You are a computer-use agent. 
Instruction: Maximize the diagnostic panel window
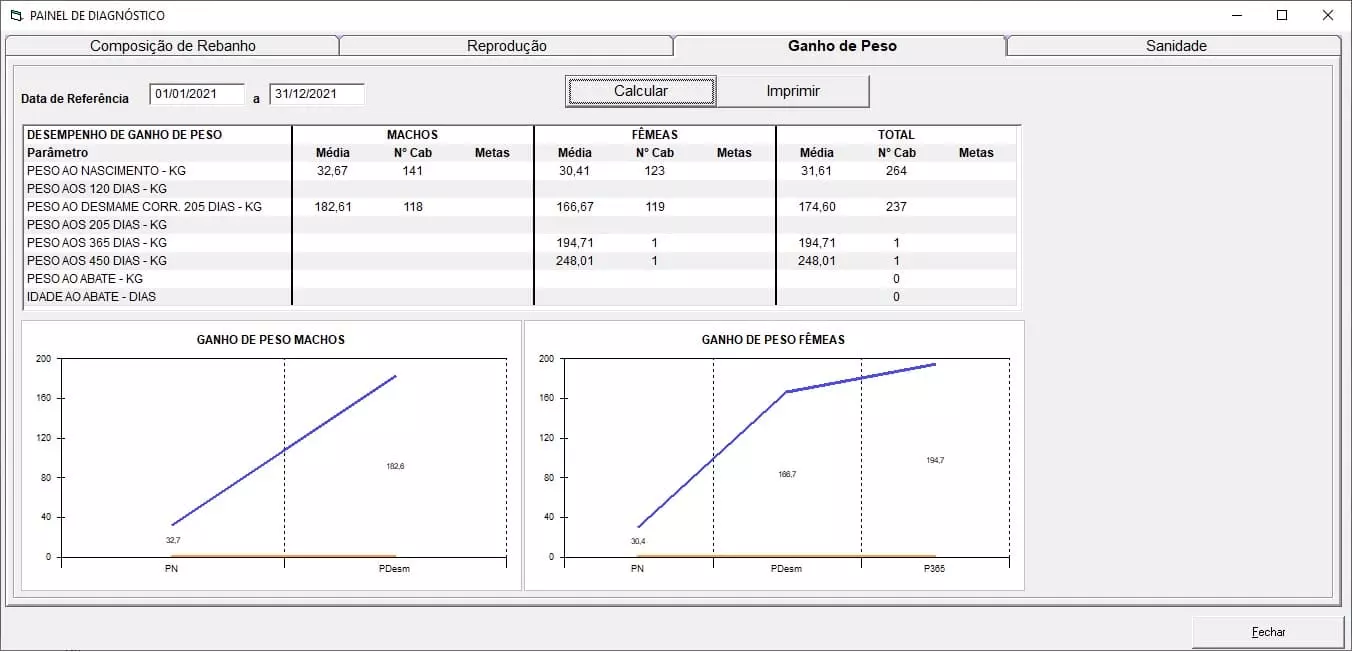tap(1282, 15)
